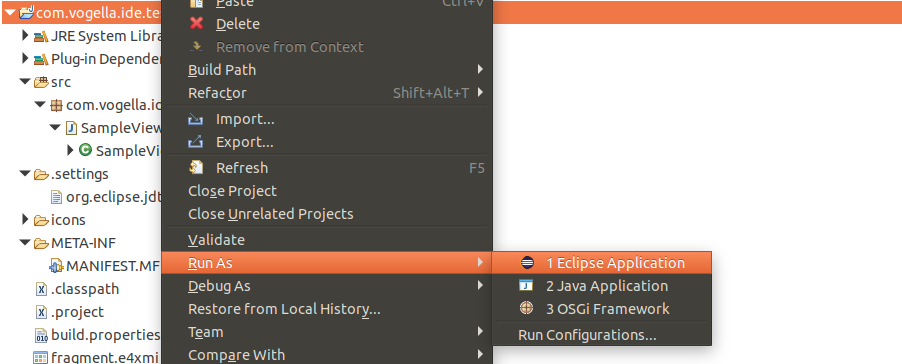This screenshot has width=902, height=364.
Task: Collapse the com.vogella.ide project node
Action: (x=10, y=13)
